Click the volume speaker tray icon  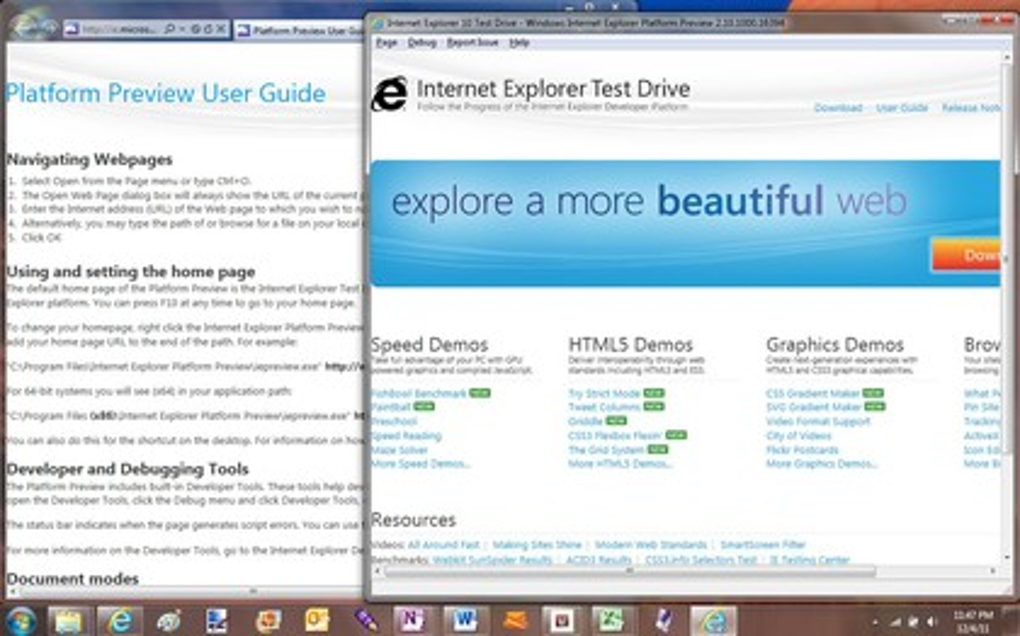coord(932,622)
